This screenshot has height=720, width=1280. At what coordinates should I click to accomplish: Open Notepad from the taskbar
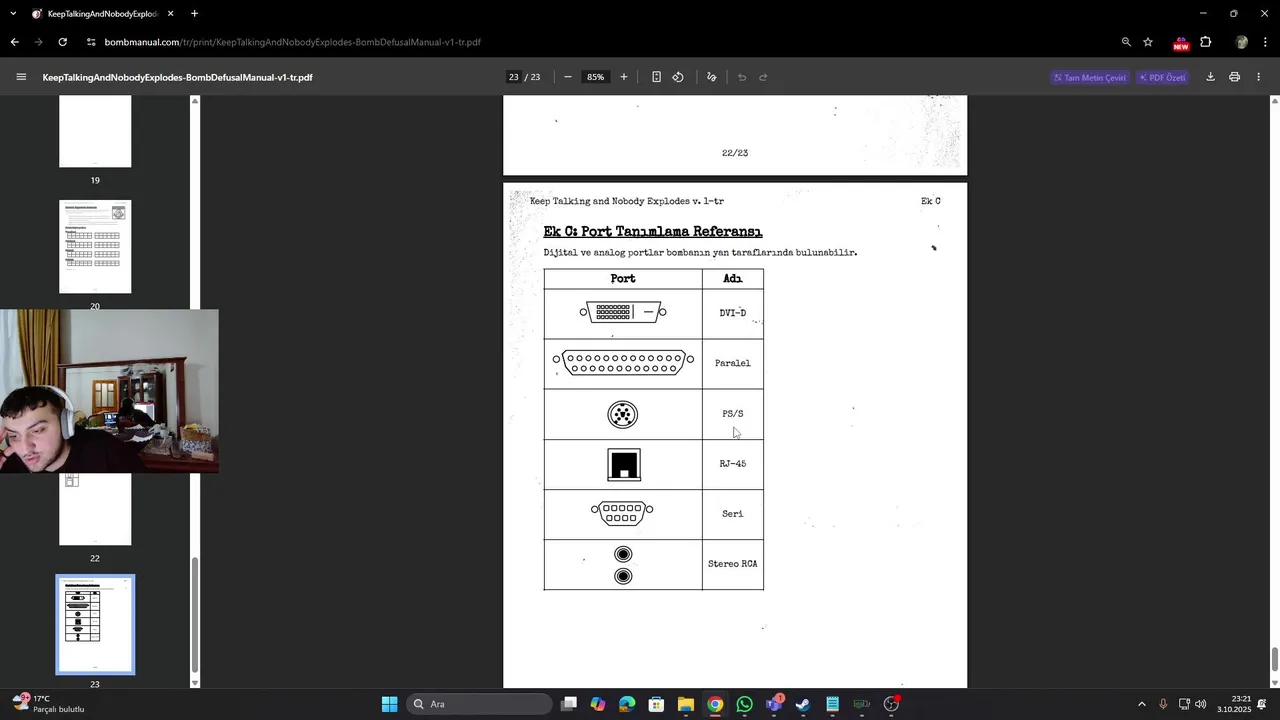coord(832,704)
